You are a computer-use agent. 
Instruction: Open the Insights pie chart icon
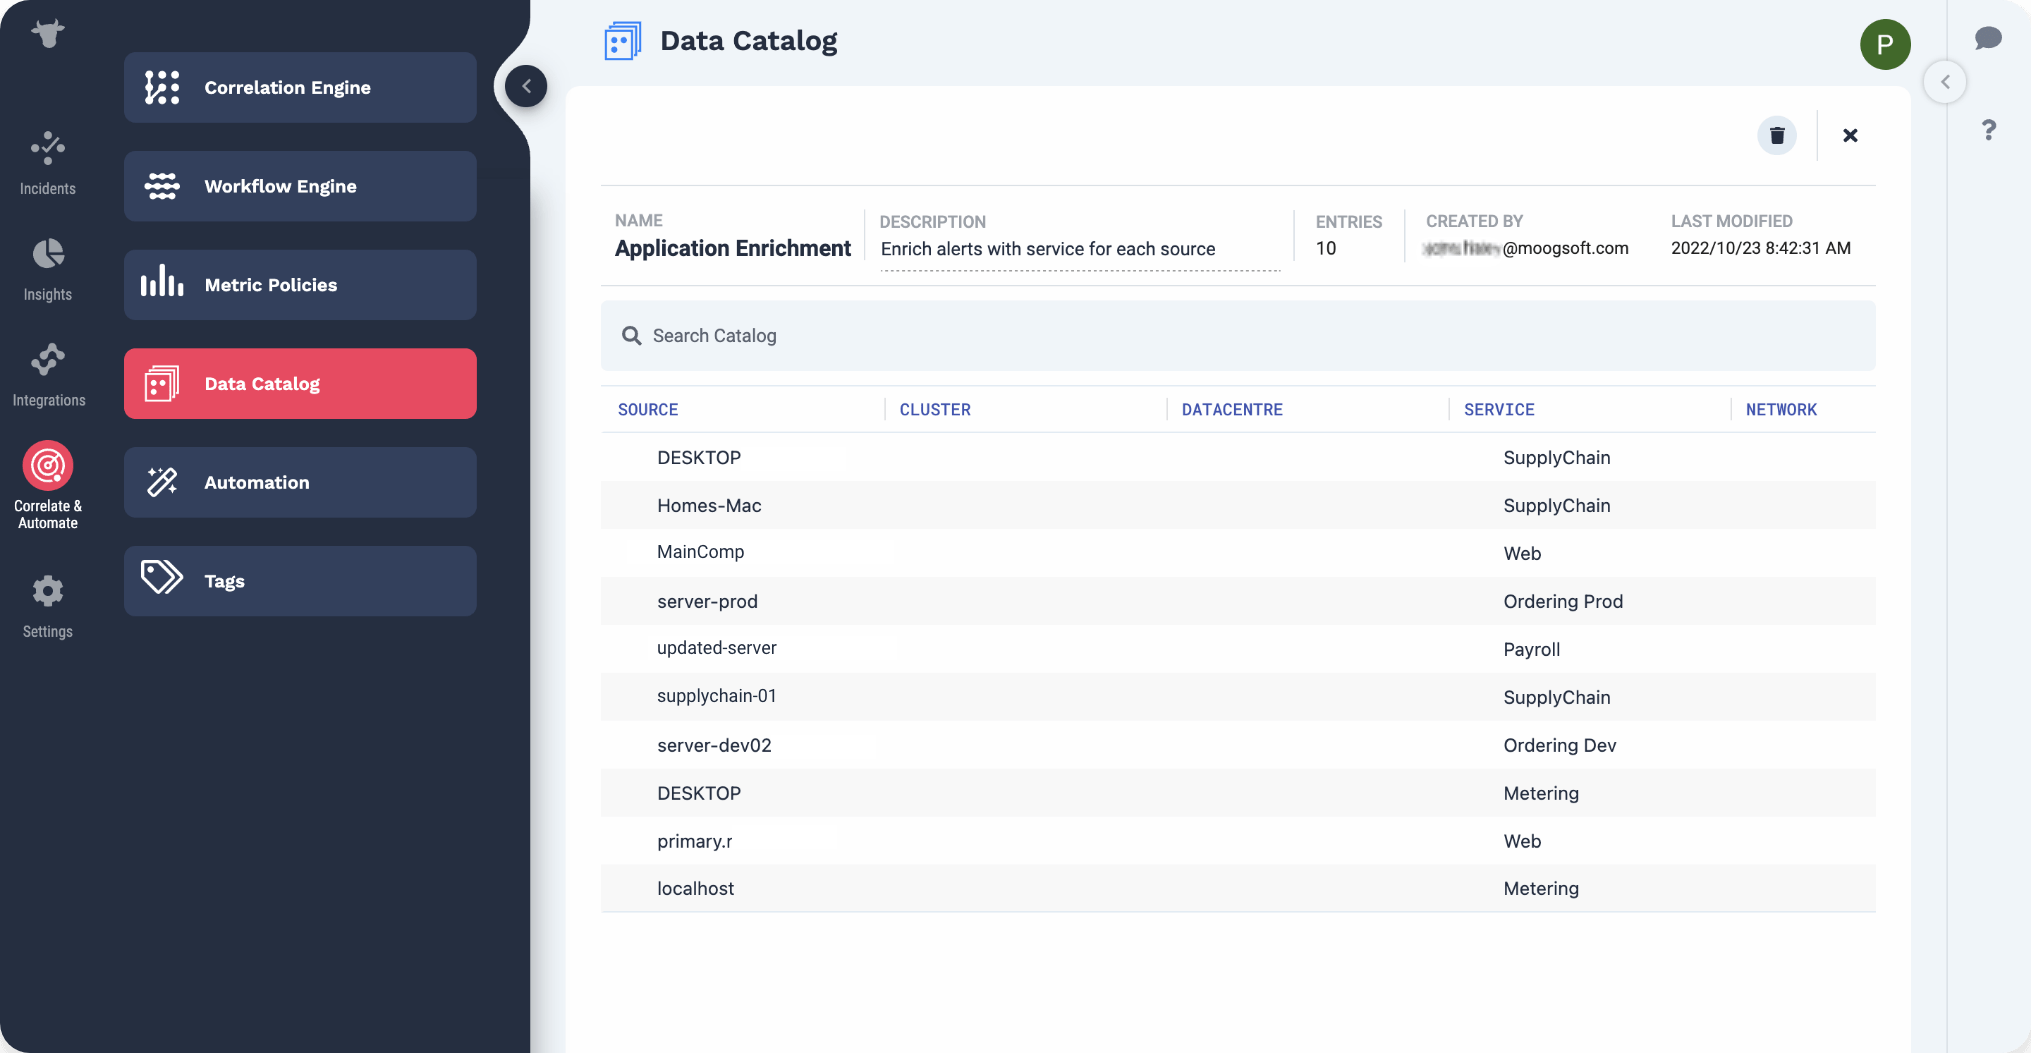pos(48,254)
